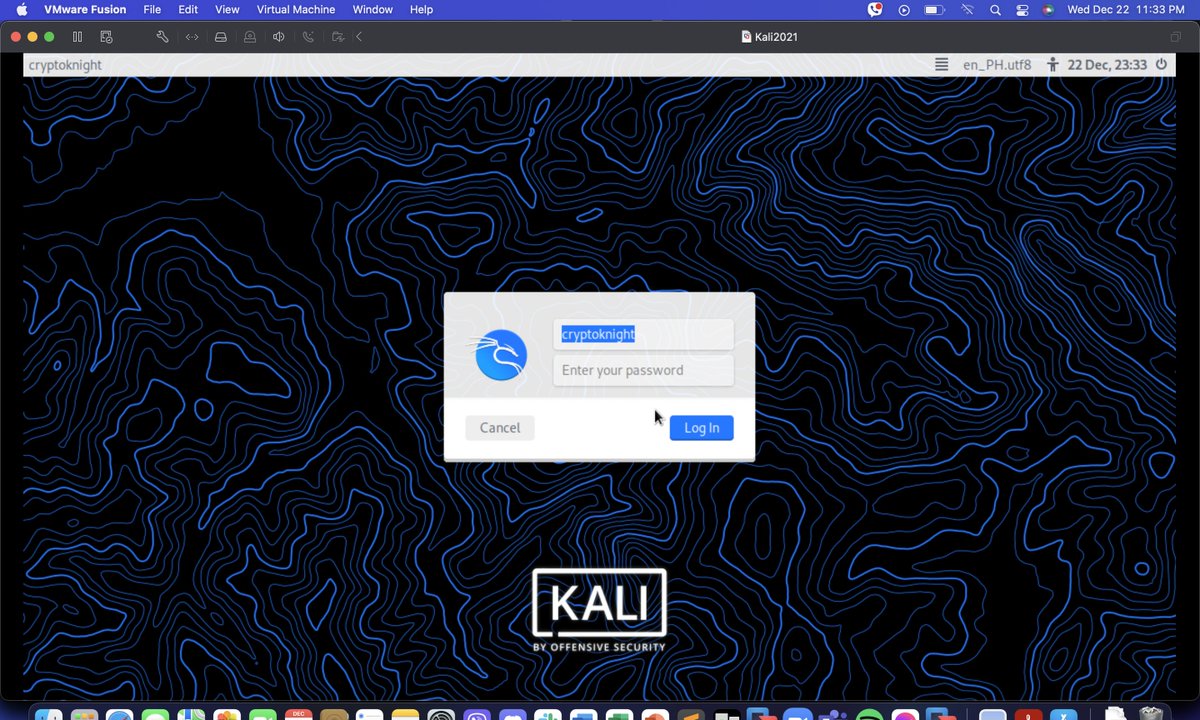Click the multi-window icon at title bar right
Screen dimensions: 1200x720
tap(1176, 37)
